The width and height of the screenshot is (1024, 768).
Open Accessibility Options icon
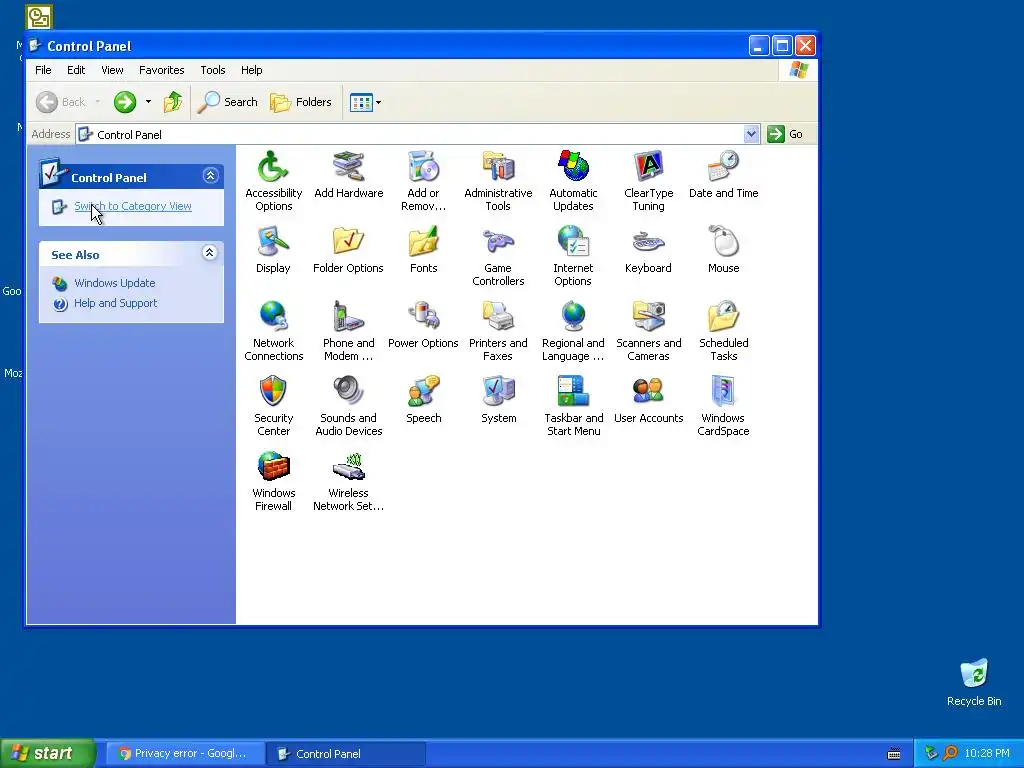[273, 167]
